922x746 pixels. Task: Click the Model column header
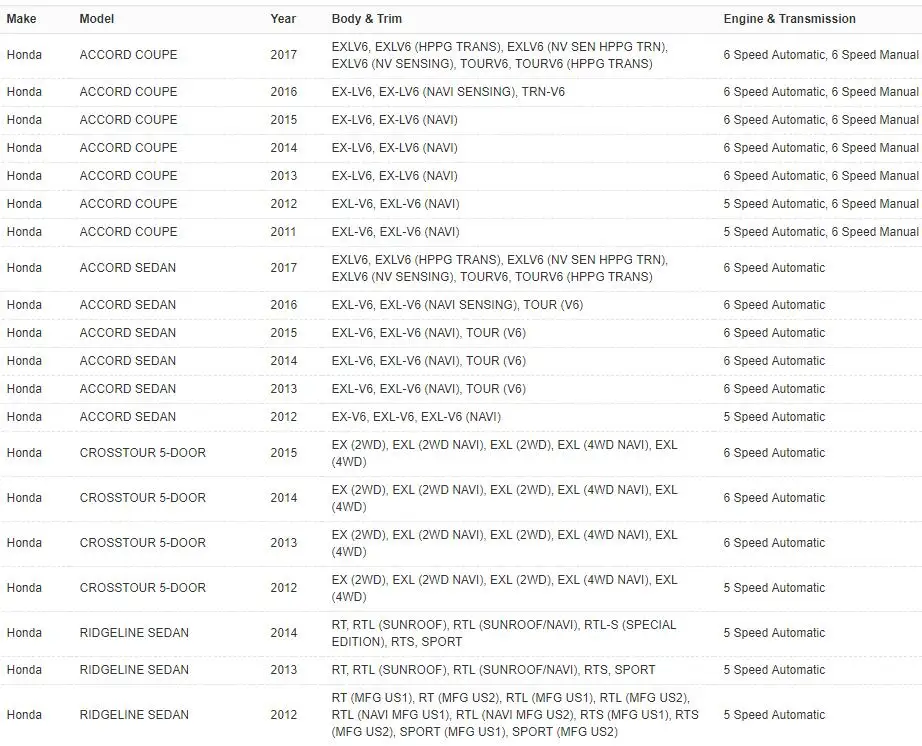coord(96,19)
